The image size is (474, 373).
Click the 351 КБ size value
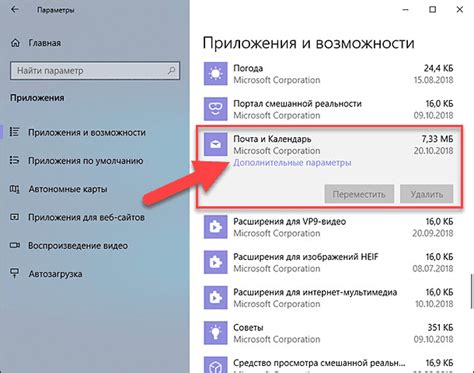click(x=440, y=328)
